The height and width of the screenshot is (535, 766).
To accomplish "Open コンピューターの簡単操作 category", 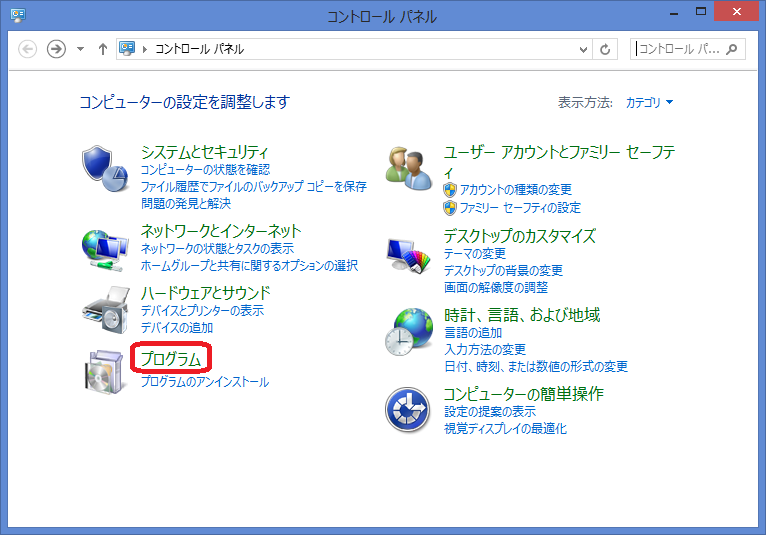I will click(x=524, y=394).
